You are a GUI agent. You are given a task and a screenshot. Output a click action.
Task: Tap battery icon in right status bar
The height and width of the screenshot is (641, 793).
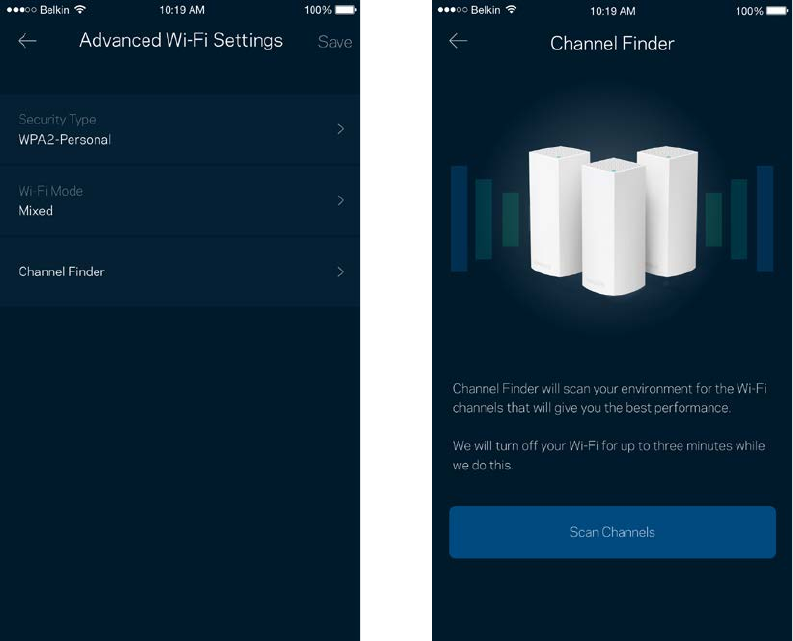(777, 10)
